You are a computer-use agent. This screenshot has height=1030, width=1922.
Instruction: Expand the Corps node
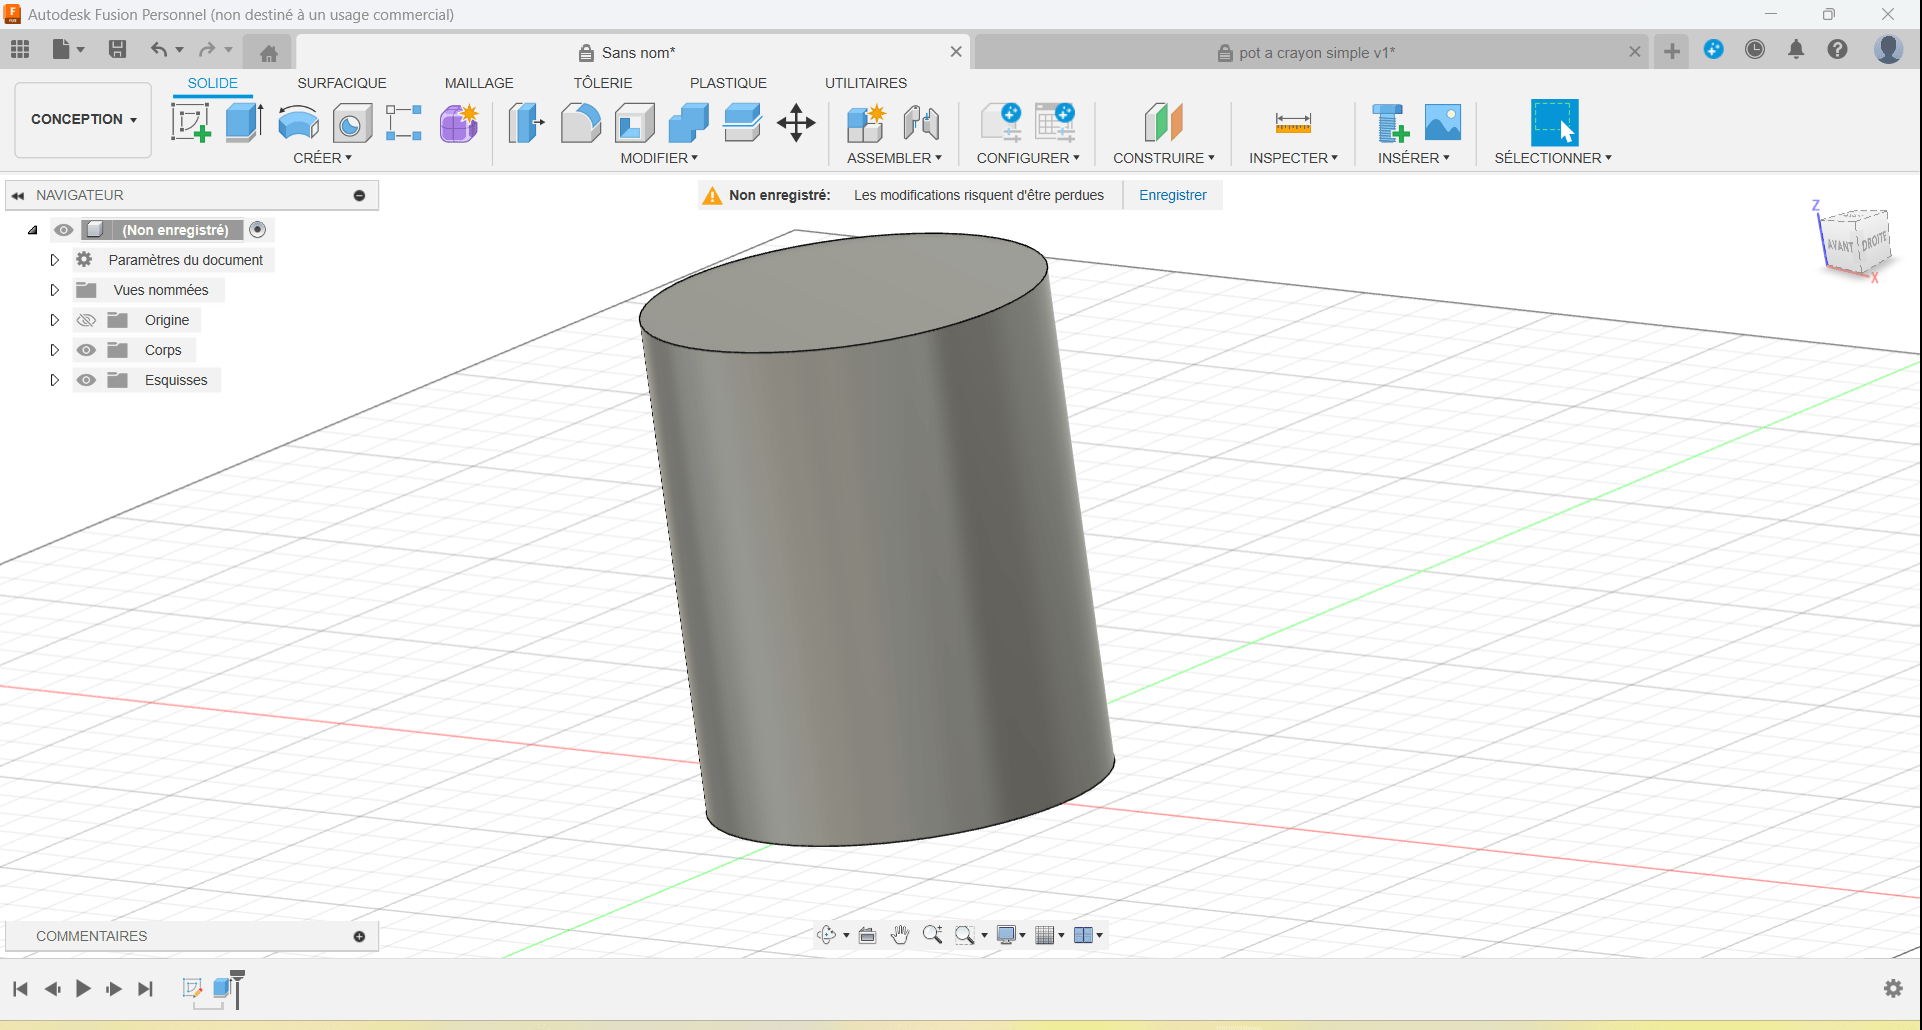click(x=54, y=350)
